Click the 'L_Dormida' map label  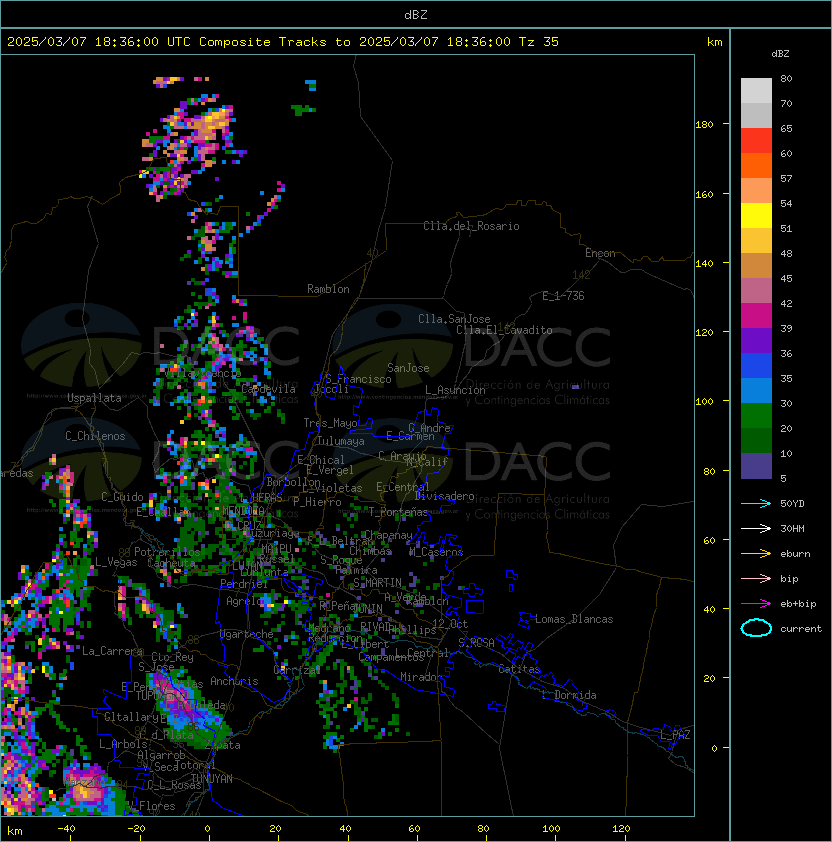coord(569,695)
